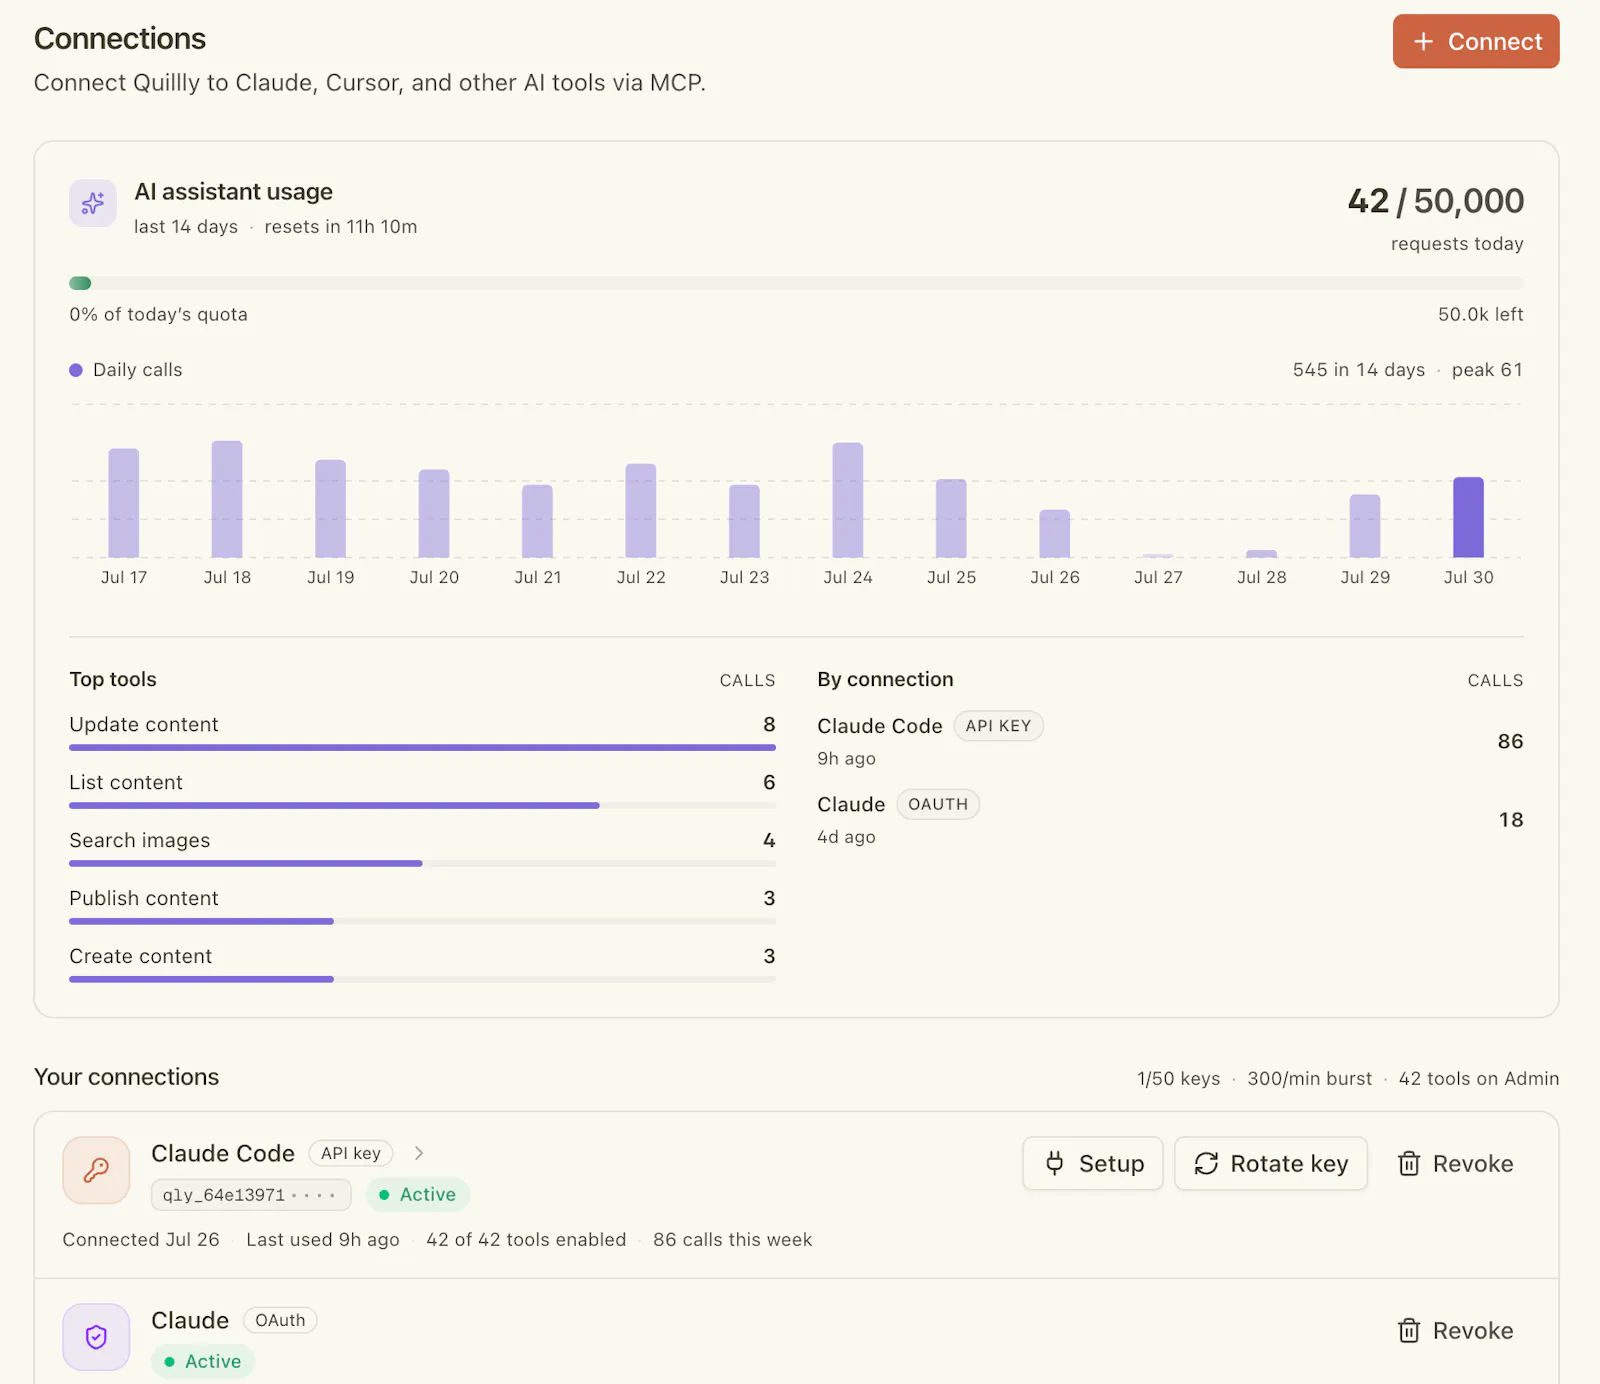Click 'Last used 9h ago' text
Viewport: 1600px width, 1384px height.
tap(323, 1239)
